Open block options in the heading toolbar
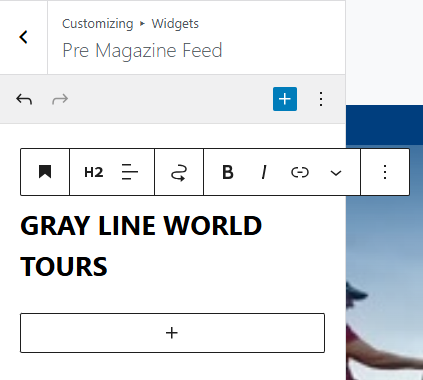The width and height of the screenshot is (423, 380). coord(385,172)
